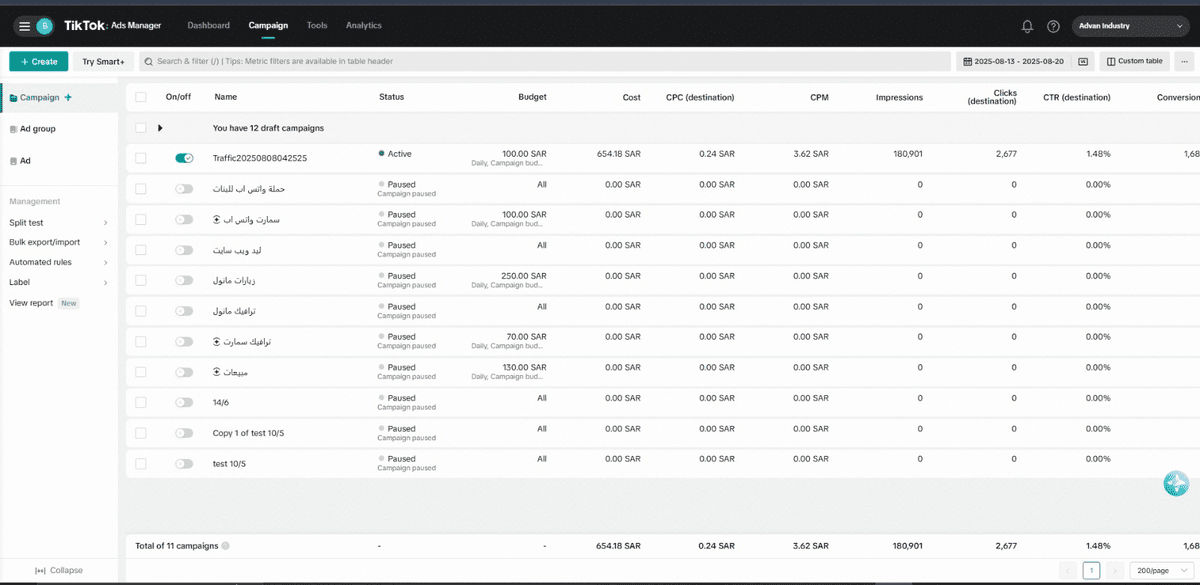Click the search and filter input field
The width and height of the screenshot is (1200, 585).
(545, 62)
